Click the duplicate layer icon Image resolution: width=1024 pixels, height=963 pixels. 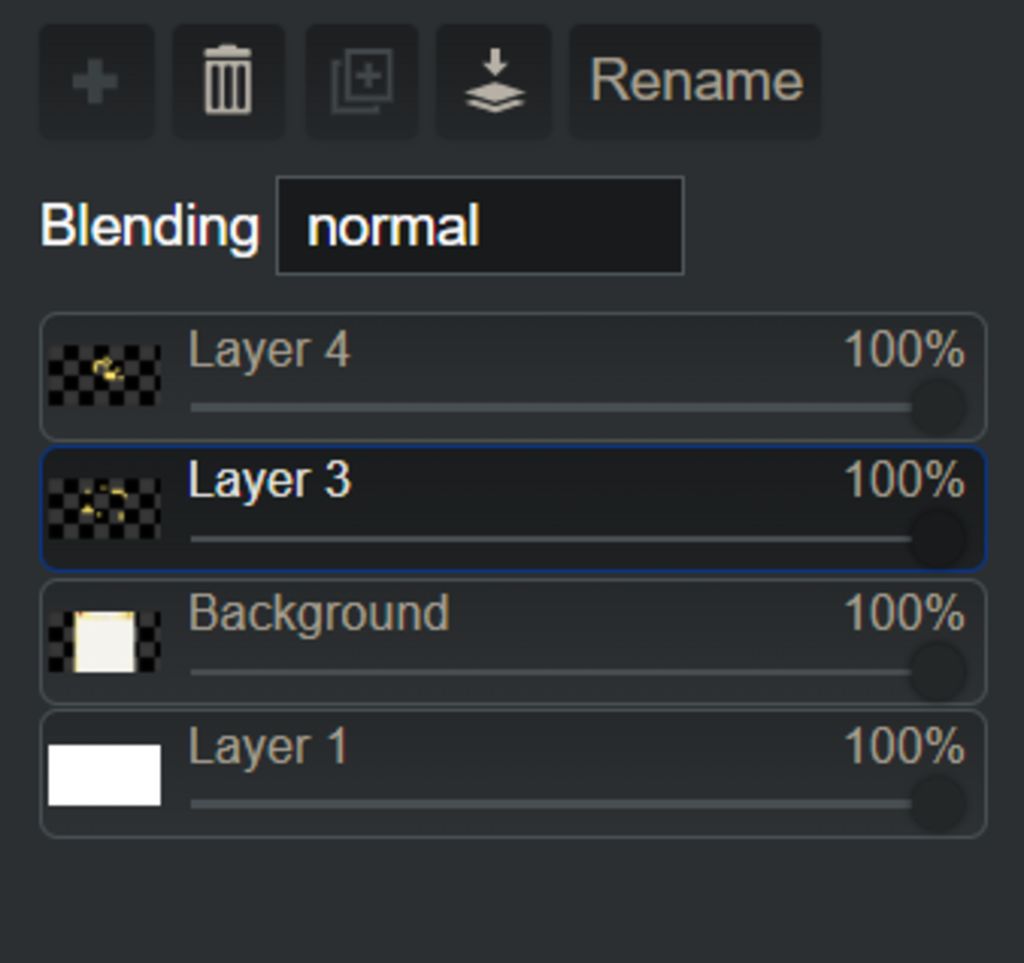point(362,82)
